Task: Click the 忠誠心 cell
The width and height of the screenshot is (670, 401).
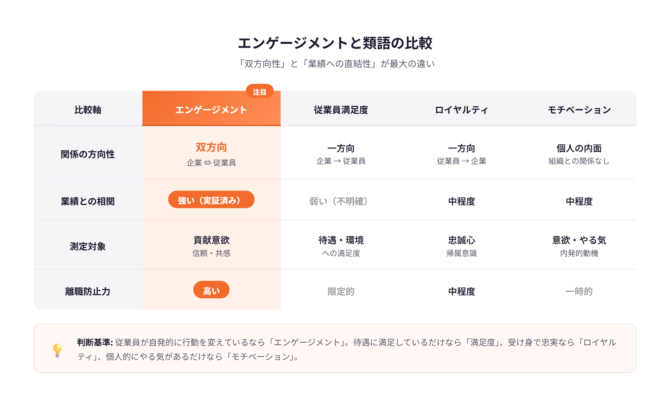Action: coord(461,240)
